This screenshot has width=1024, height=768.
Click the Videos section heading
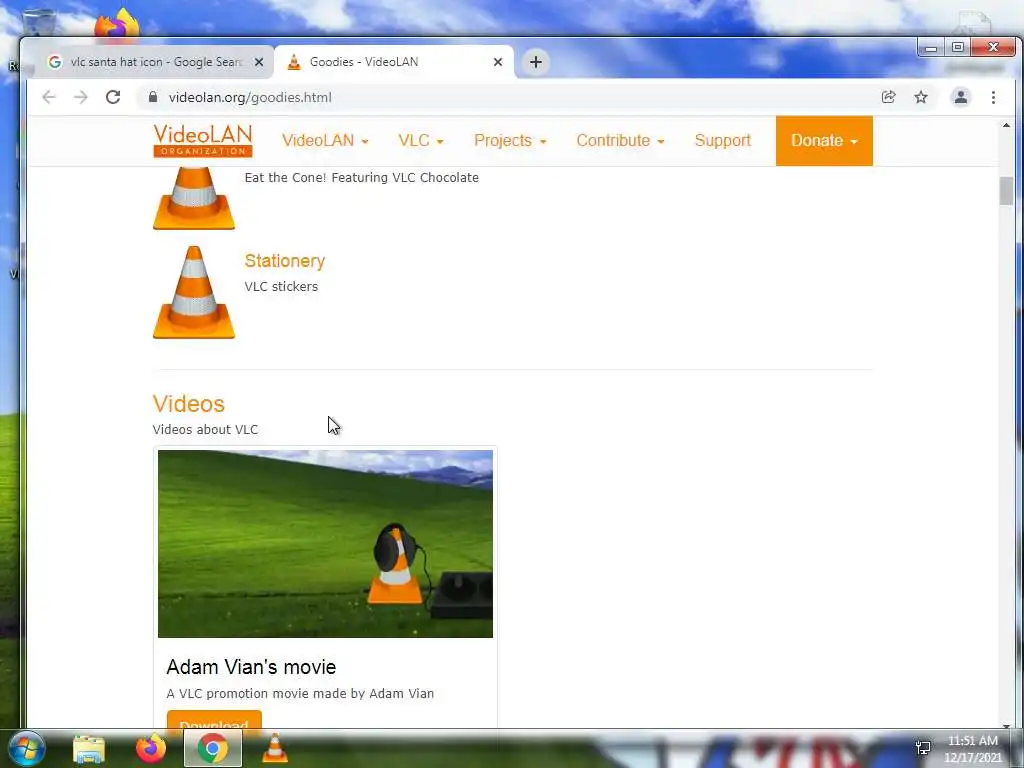coord(189,404)
